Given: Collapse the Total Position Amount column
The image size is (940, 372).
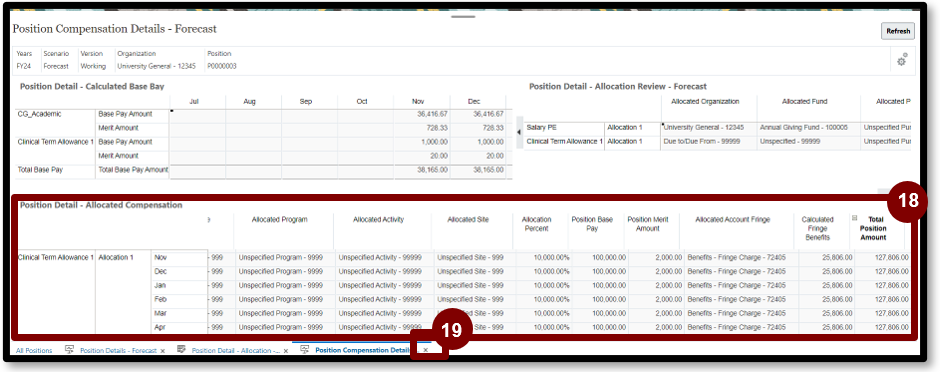Looking at the screenshot, I should (x=855, y=218).
